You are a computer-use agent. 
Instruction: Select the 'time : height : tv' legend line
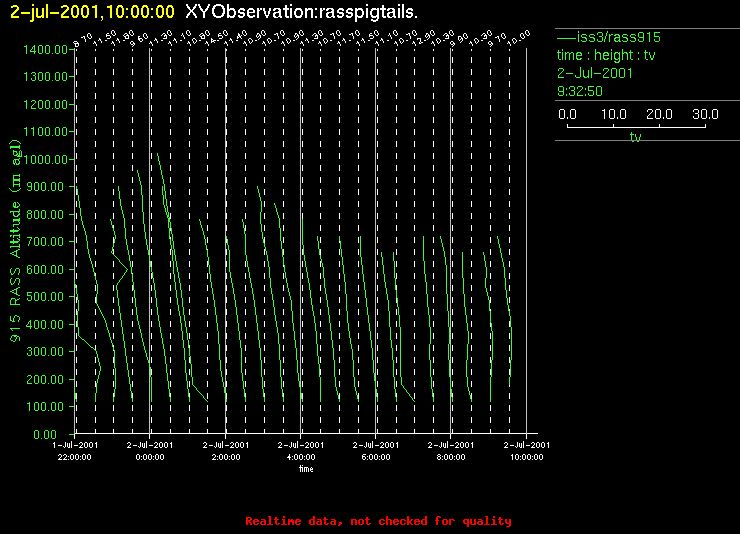[x=606, y=55]
